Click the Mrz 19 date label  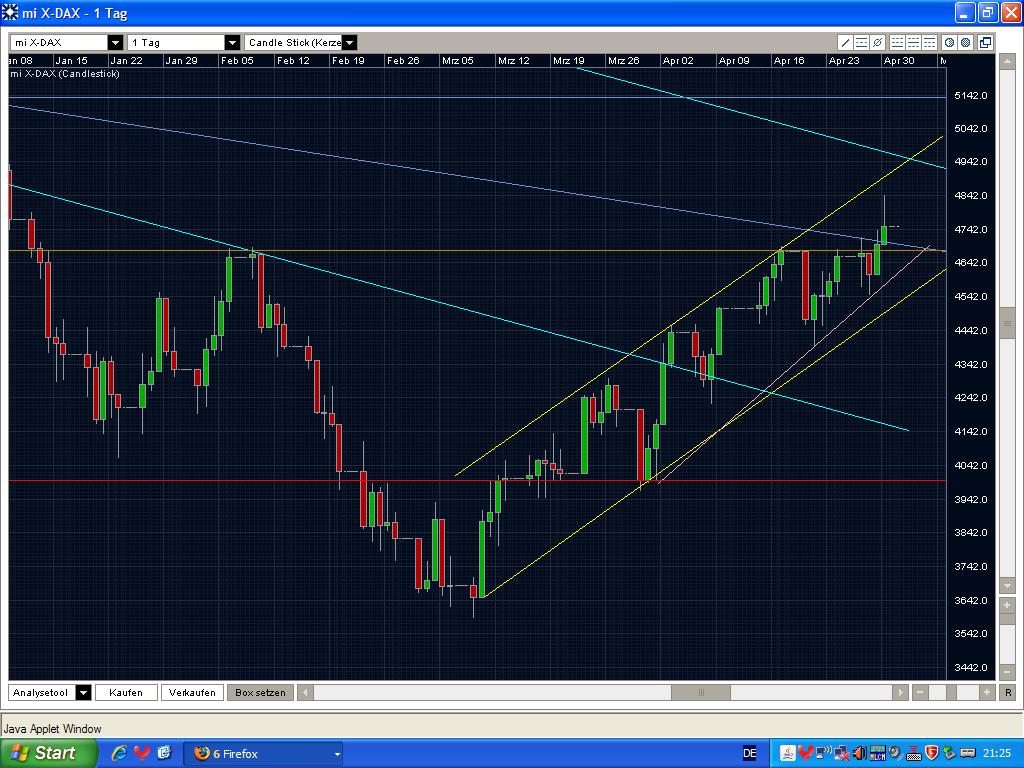[568, 61]
